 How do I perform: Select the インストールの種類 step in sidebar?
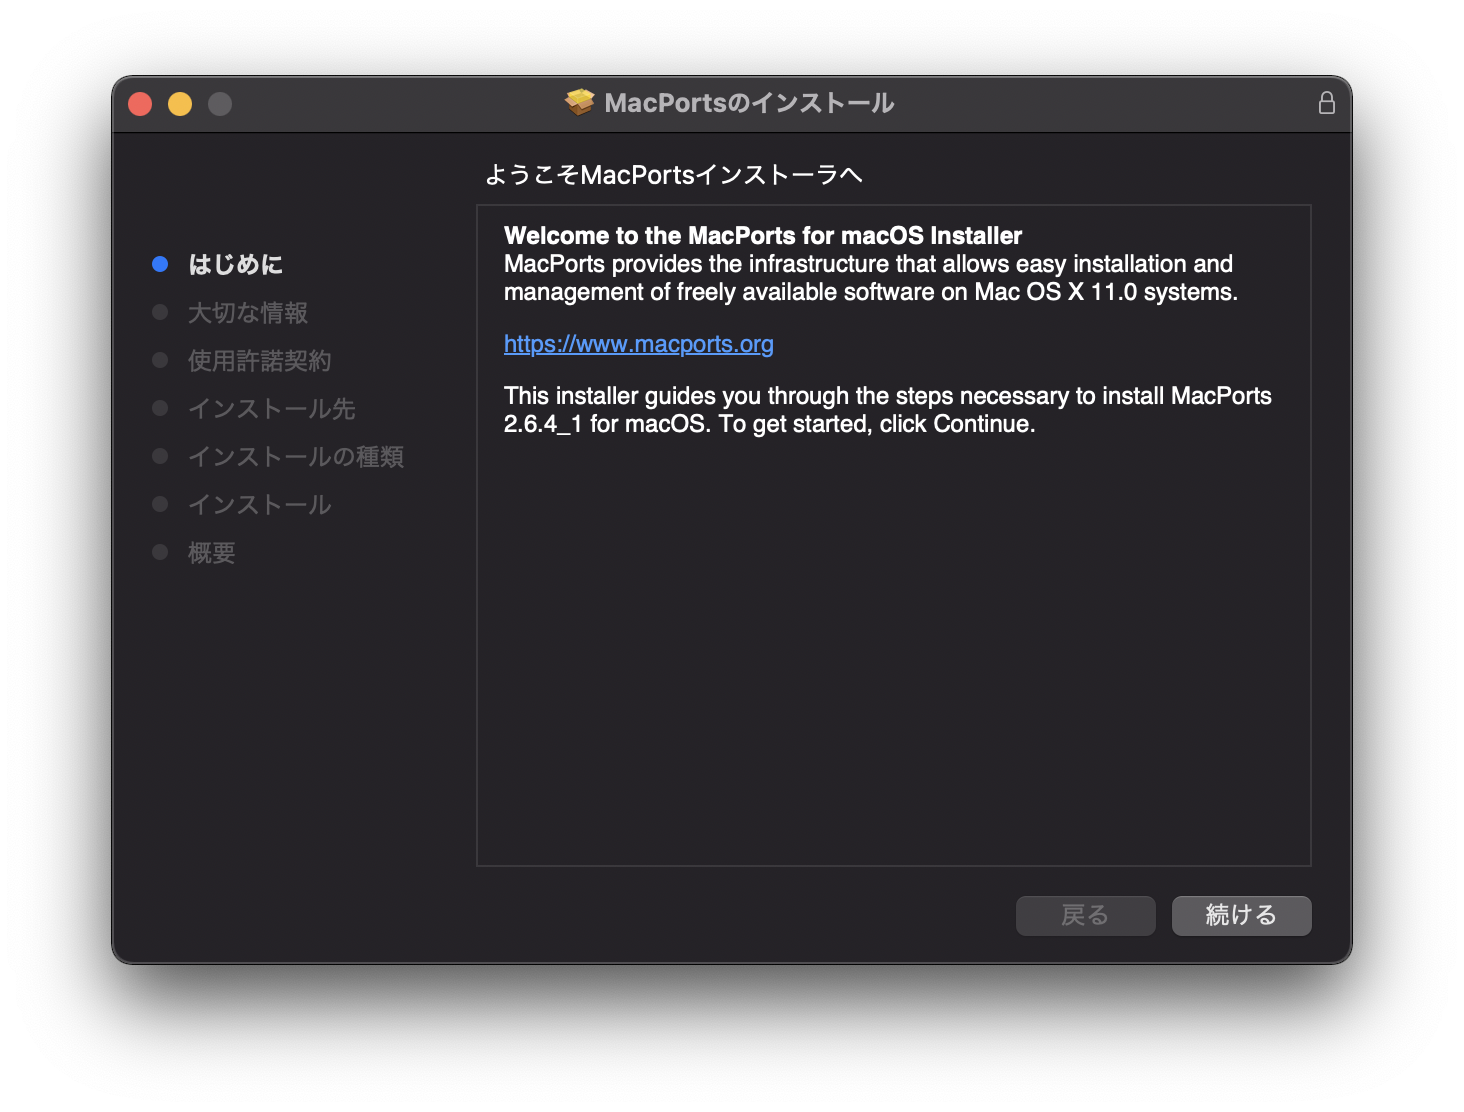click(x=296, y=457)
